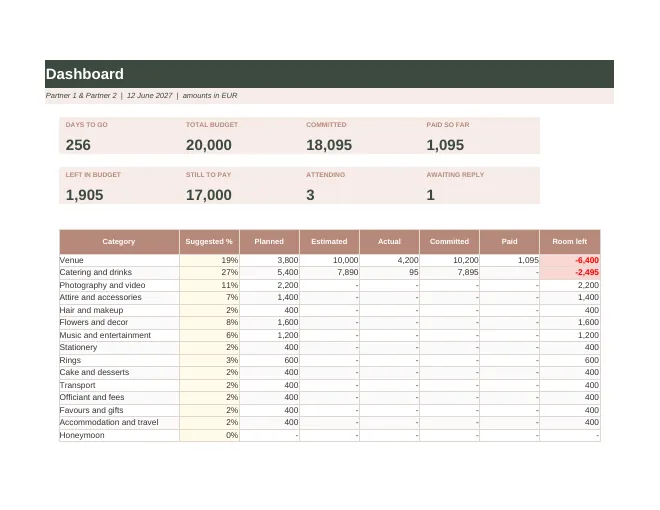The height and width of the screenshot is (510, 660).
Task: Click the Accommodation and travel cell
Action: pos(119,422)
